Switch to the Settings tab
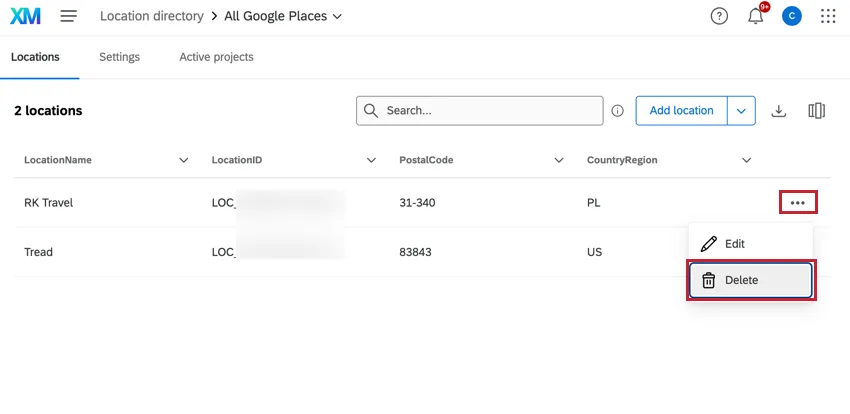Screen dimensions: 850x414 [x=119, y=57]
